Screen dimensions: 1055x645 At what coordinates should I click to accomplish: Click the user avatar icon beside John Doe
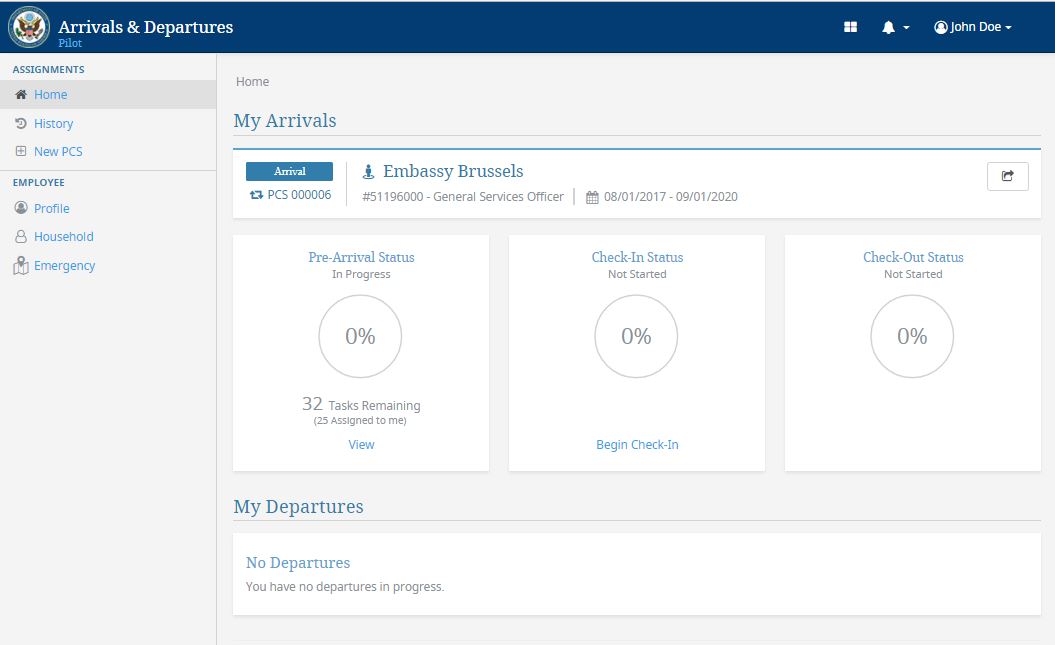pos(941,27)
